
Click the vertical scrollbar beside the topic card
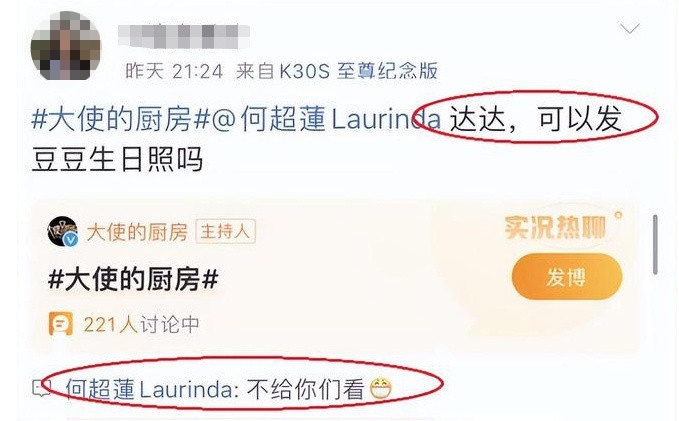(655, 244)
